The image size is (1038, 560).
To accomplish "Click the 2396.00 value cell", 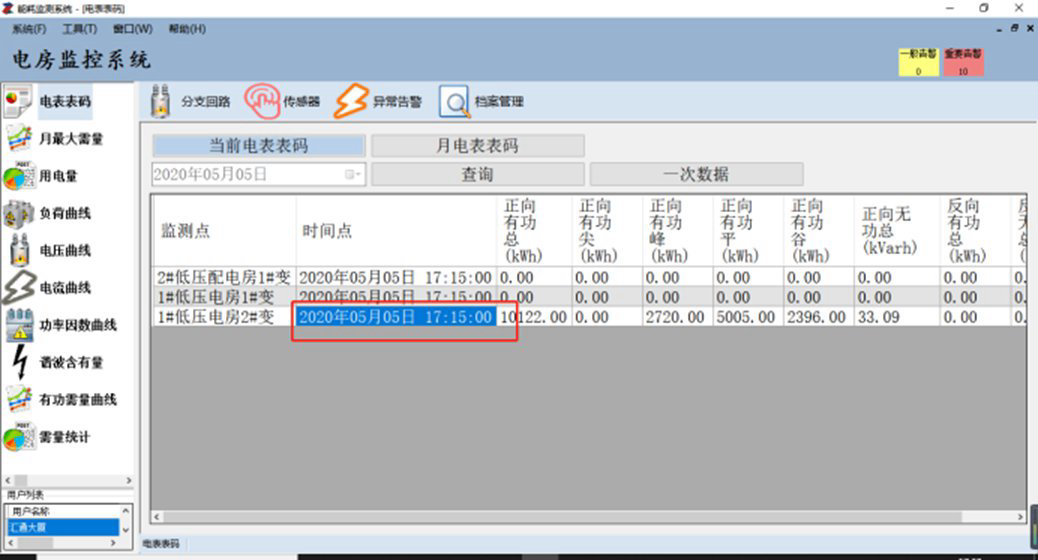I will tap(820, 317).
